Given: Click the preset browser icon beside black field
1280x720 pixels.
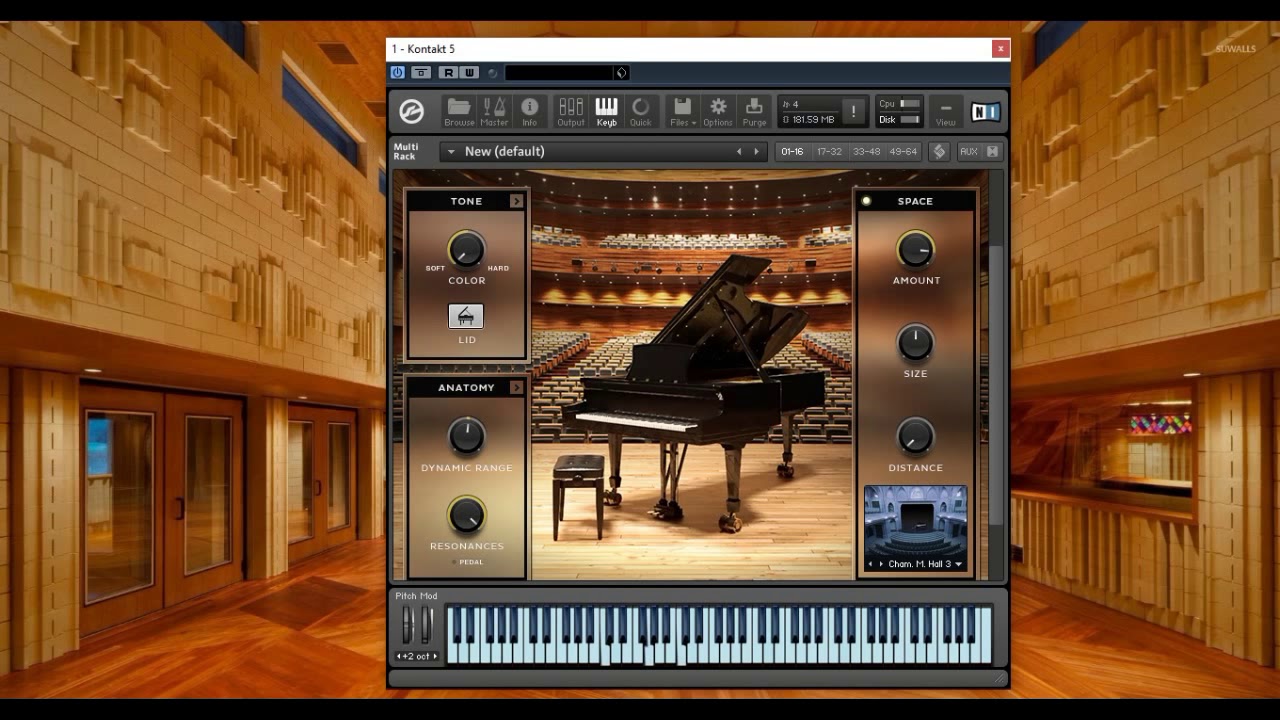Looking at the screenshot, I should click(621, 73).
